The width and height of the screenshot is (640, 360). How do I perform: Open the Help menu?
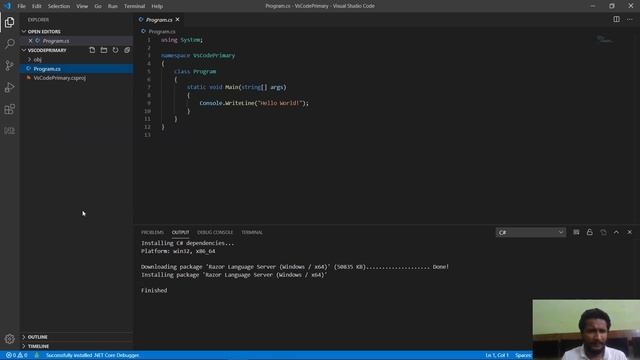[157, 6]
